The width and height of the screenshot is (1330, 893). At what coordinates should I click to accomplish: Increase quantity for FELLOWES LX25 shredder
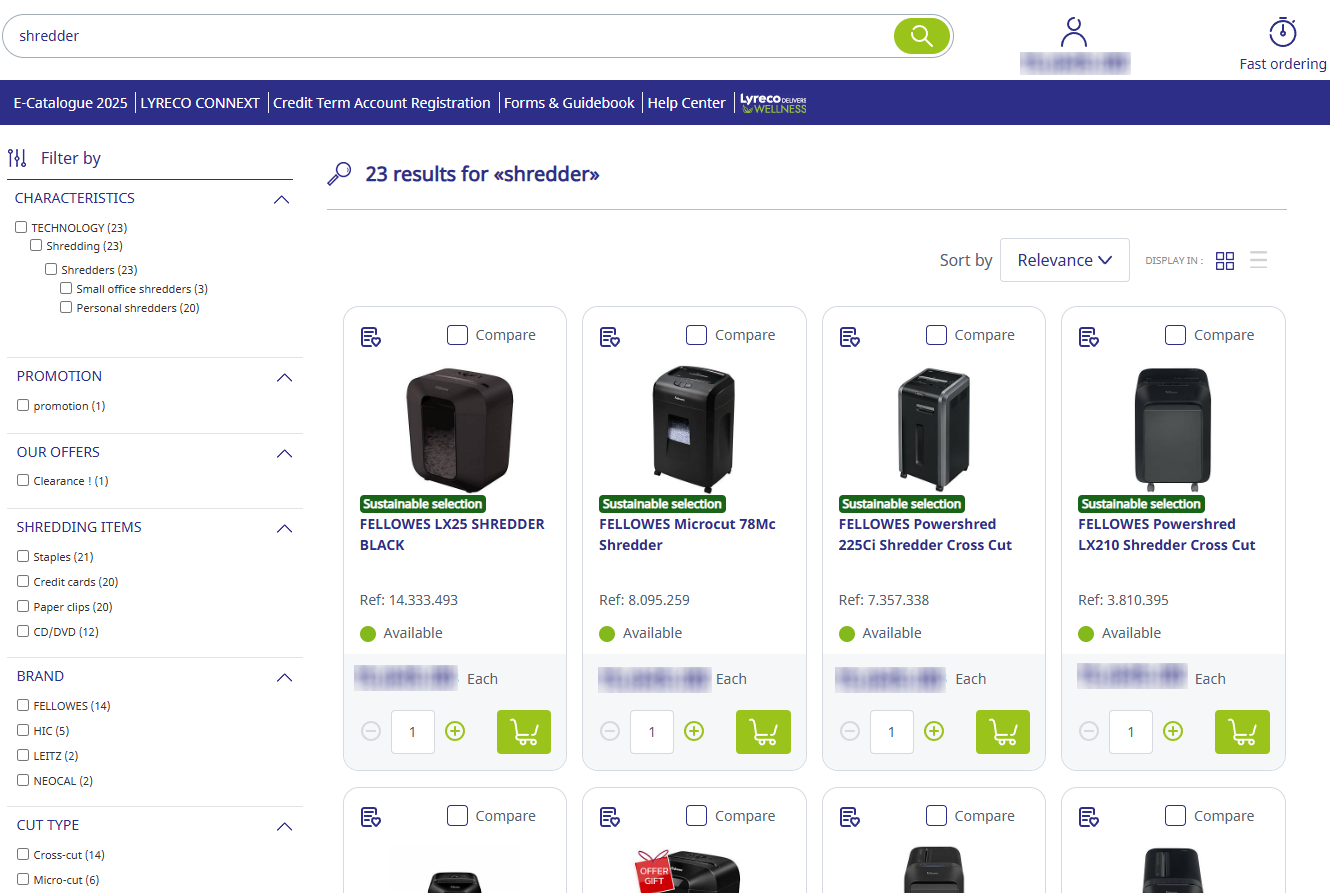pyautogui.click(x=455, y=732)
